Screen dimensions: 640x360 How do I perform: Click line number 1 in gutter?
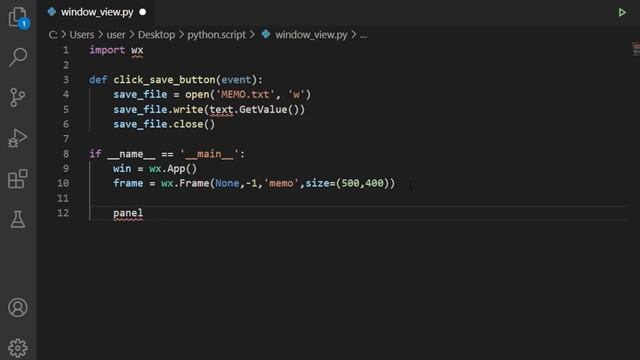click(66, 50)
